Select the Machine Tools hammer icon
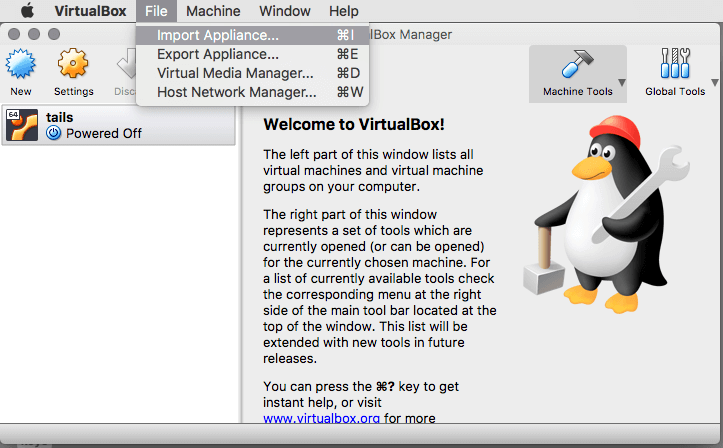 (577, 63)
